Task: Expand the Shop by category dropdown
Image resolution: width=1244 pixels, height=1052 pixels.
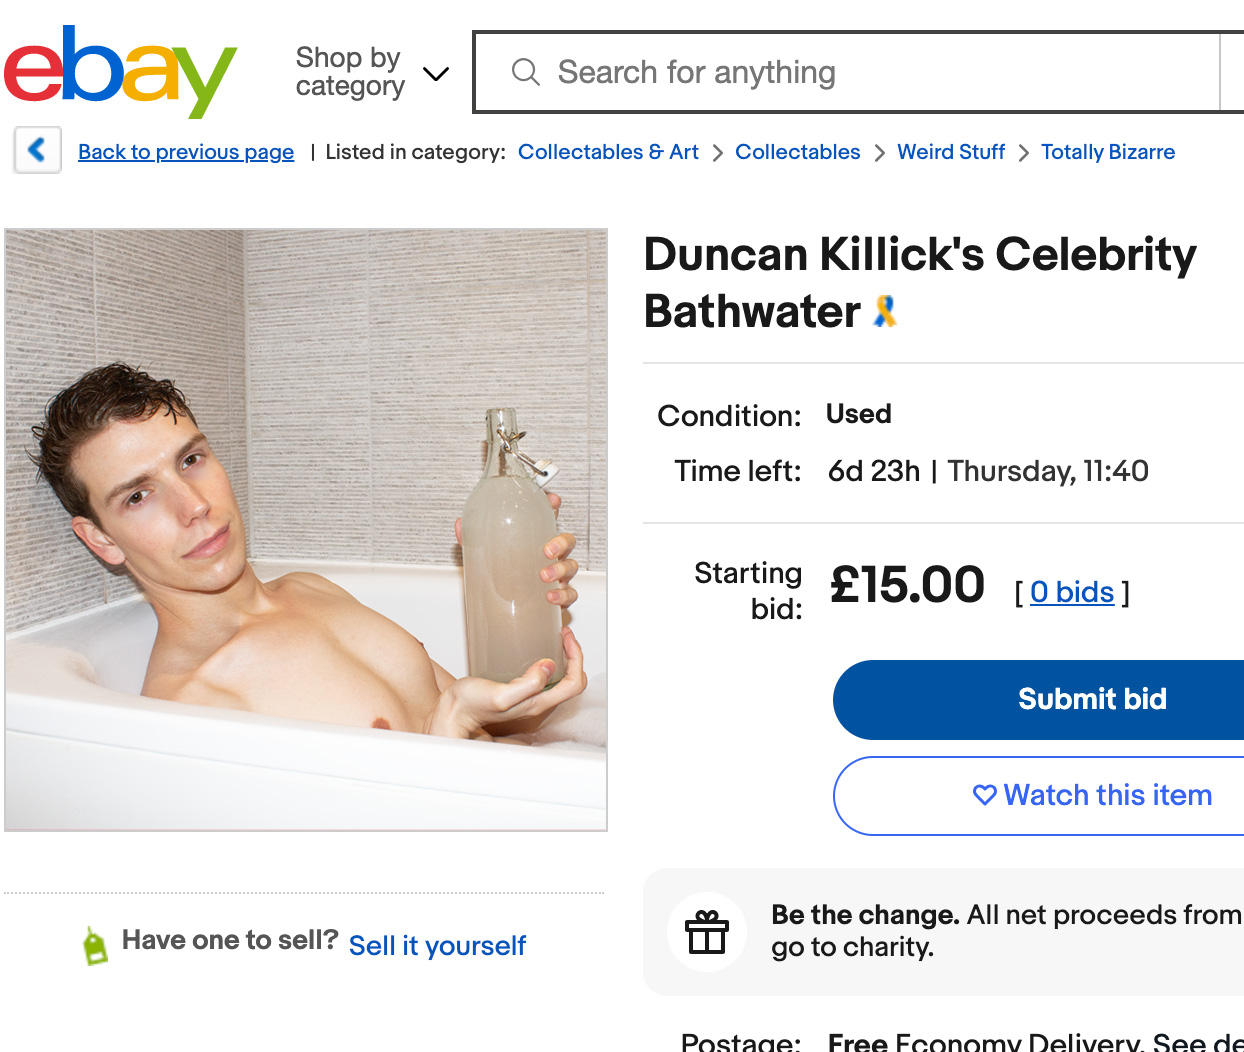Action: (372, 72)
